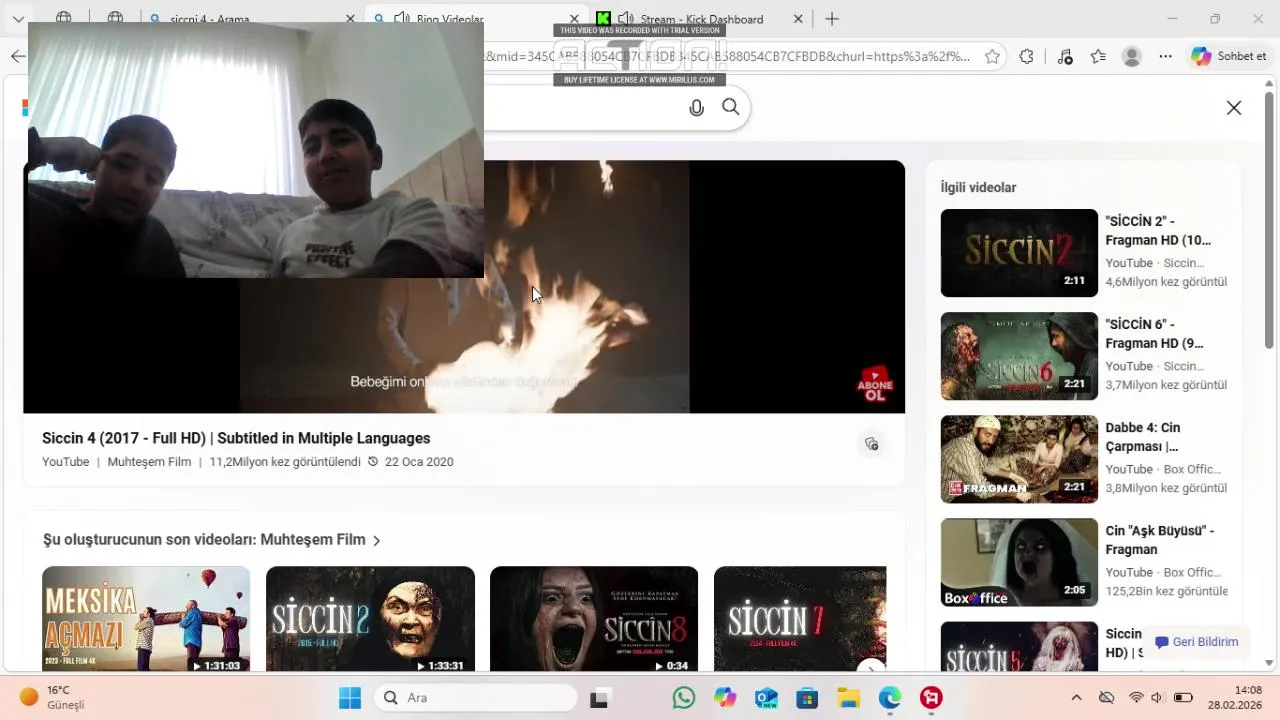Close the 'siccni 4 - Arama' tab
1280x720 pixels.
pos(350,19)
